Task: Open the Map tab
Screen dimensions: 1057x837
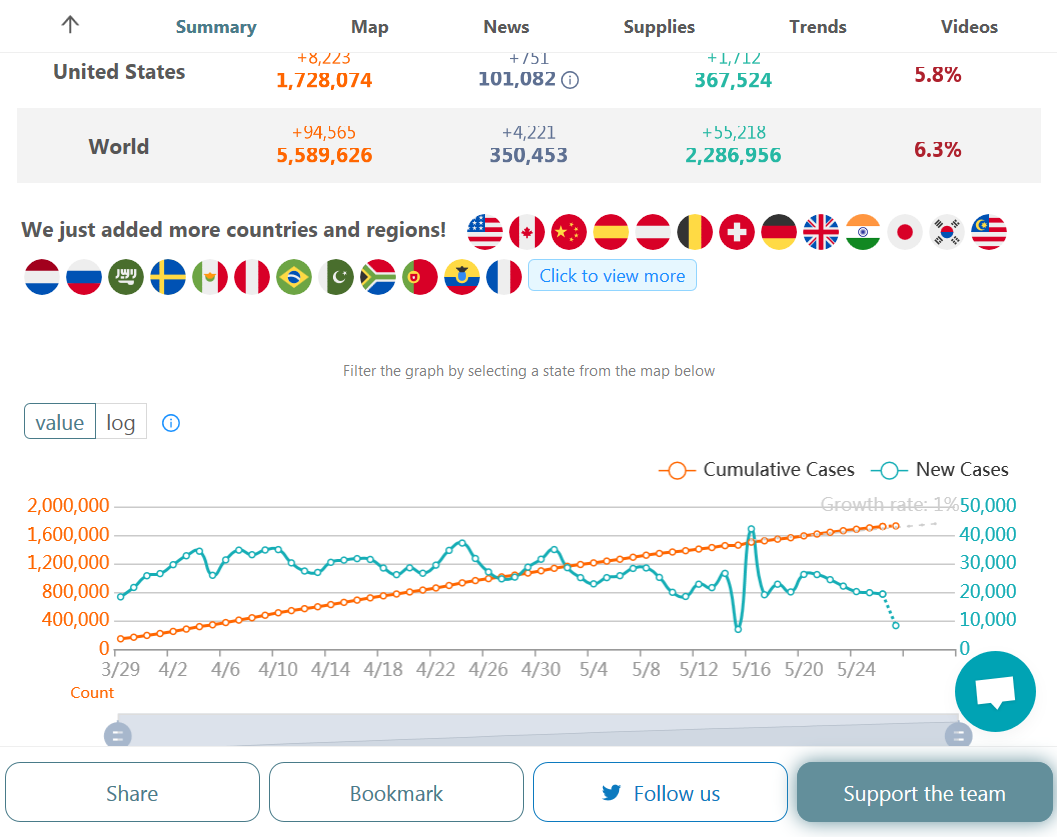Action: coord(370,27)
